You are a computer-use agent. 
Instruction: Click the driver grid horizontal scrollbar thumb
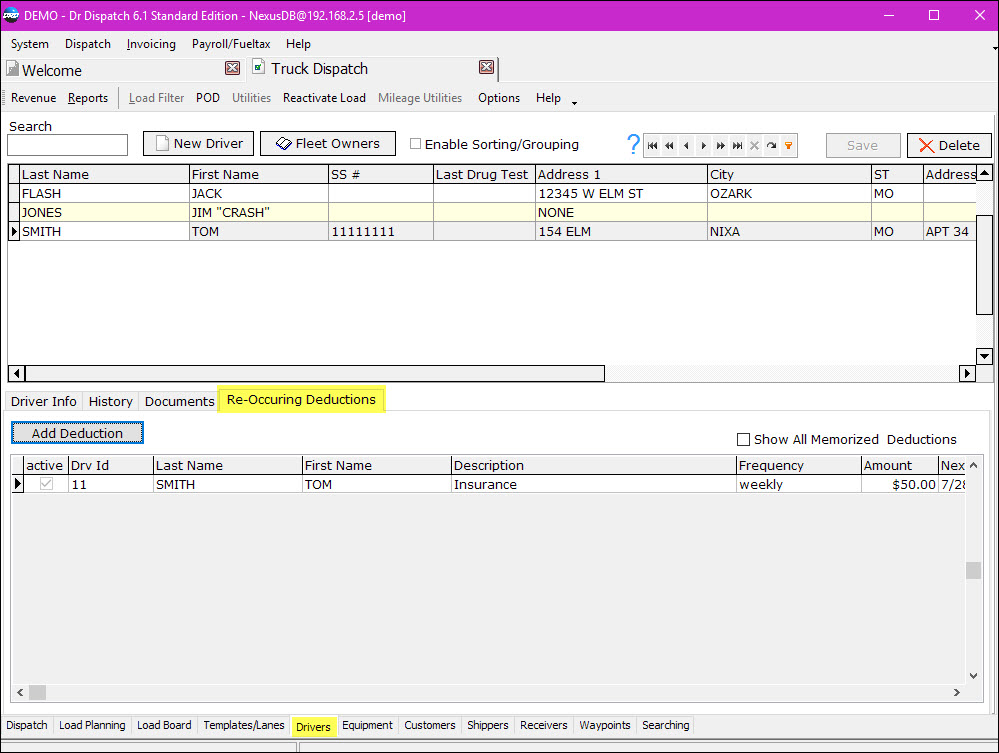click(315, 373)
